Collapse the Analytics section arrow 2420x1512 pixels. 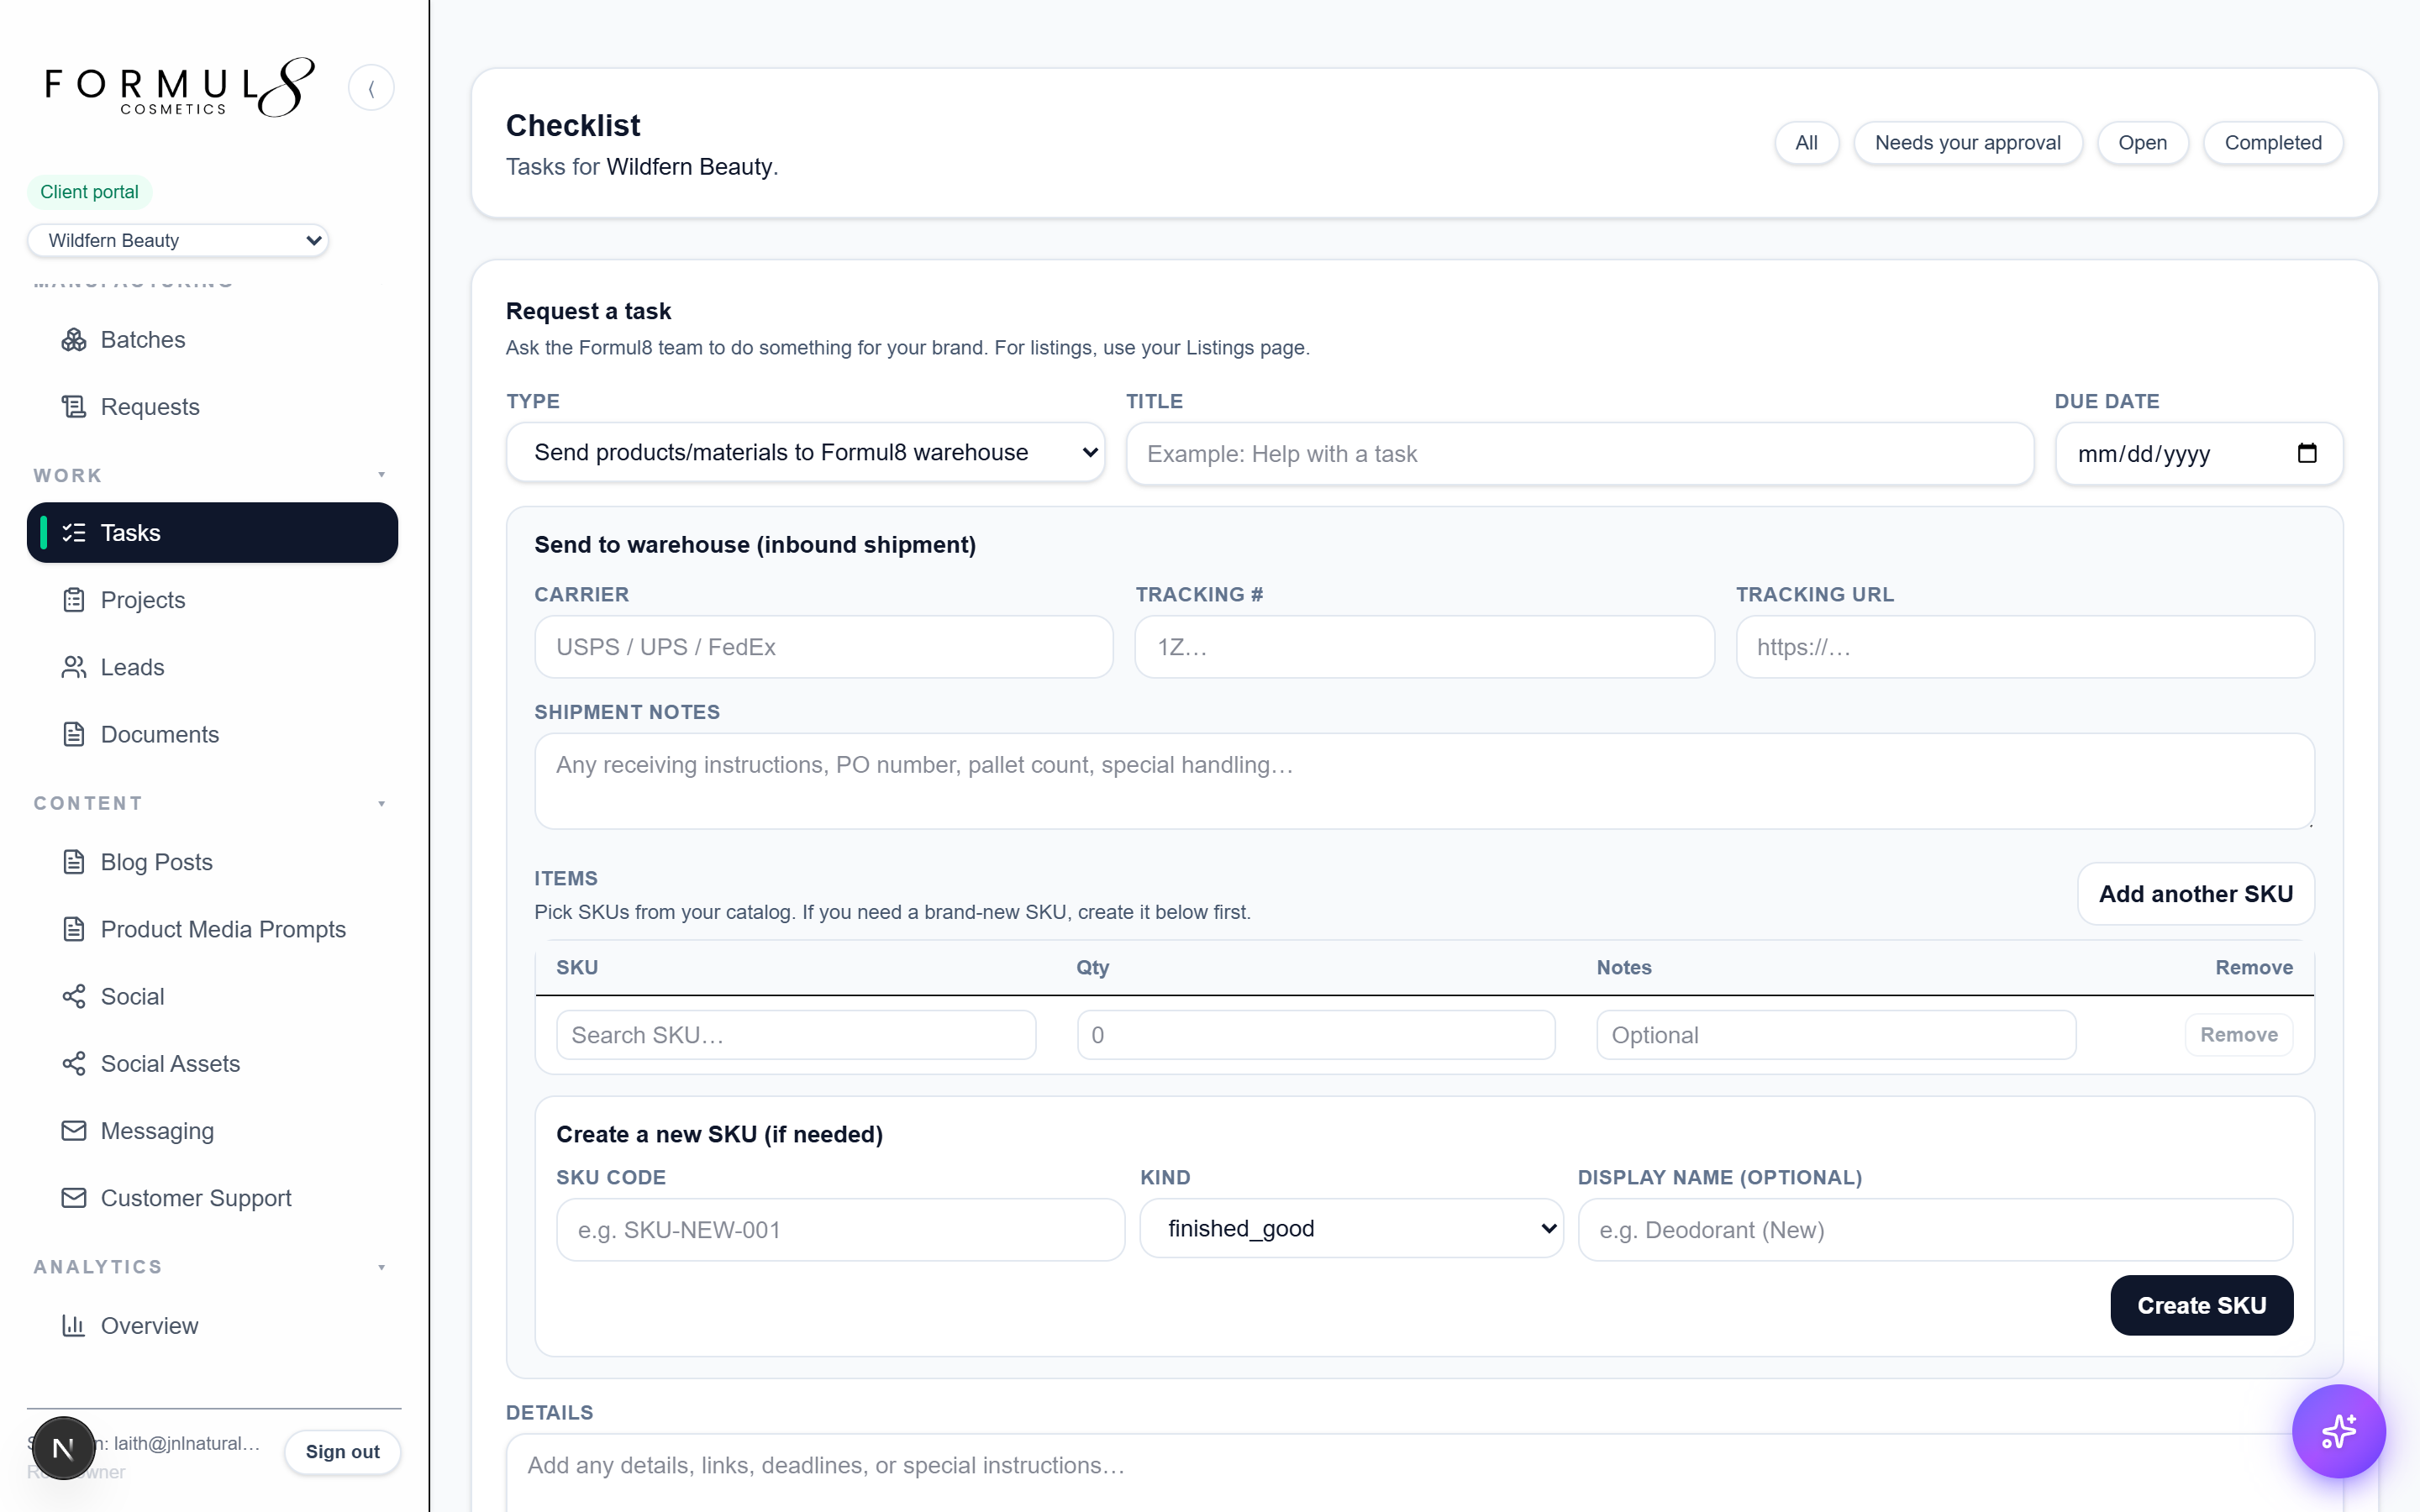click(x=382, y=1267)
